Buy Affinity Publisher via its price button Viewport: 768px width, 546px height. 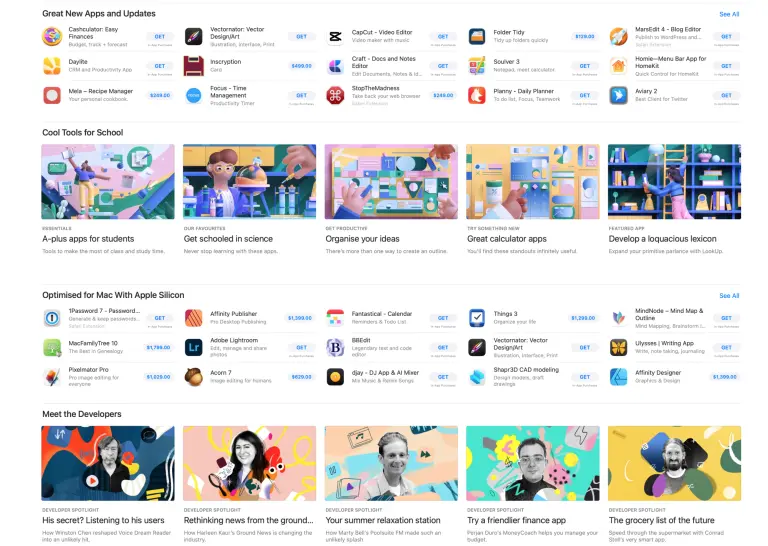point(300,318)
